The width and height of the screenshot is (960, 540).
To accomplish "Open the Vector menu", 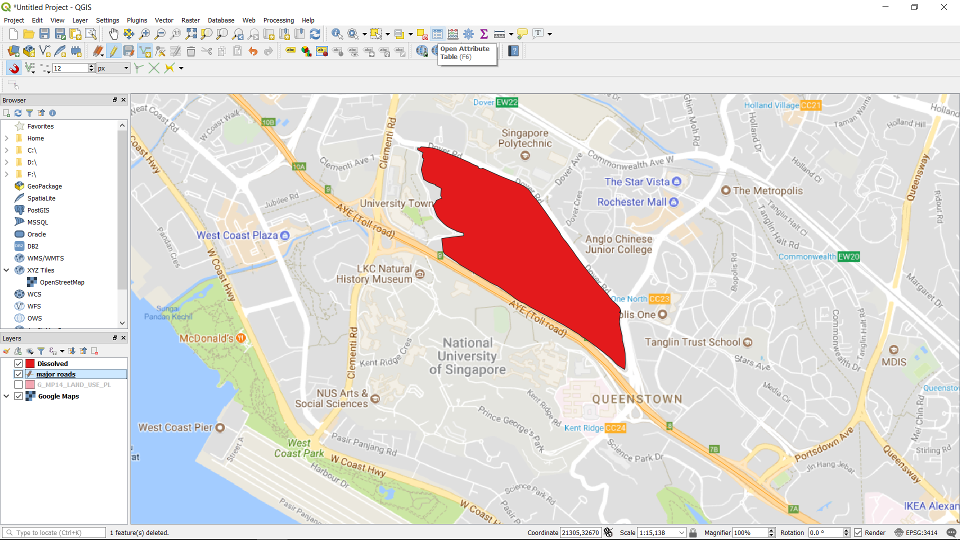I will click(x=163, y=20).
